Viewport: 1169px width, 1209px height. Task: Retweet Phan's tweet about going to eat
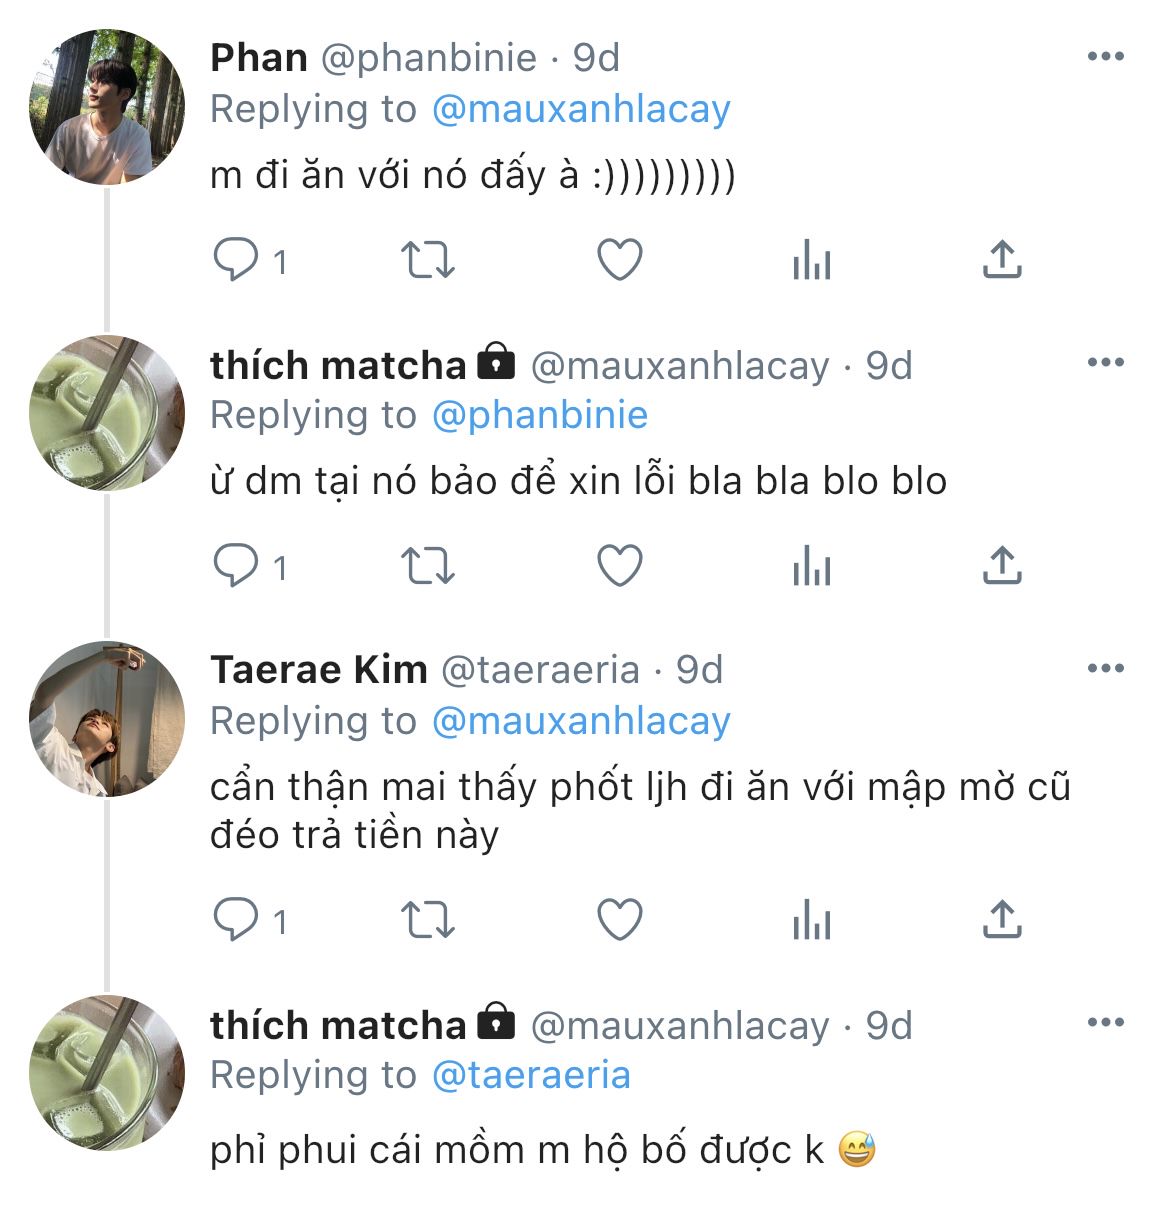pyautogui.click(x=427, y=261)
